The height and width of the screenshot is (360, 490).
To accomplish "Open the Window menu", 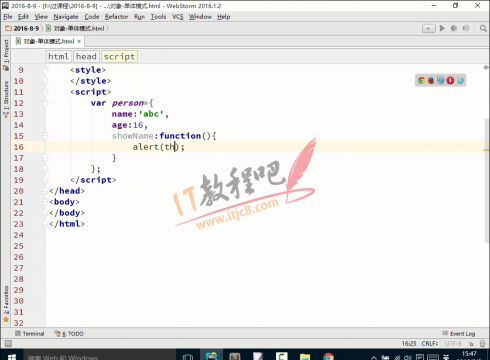I will [x=200, y=17].
